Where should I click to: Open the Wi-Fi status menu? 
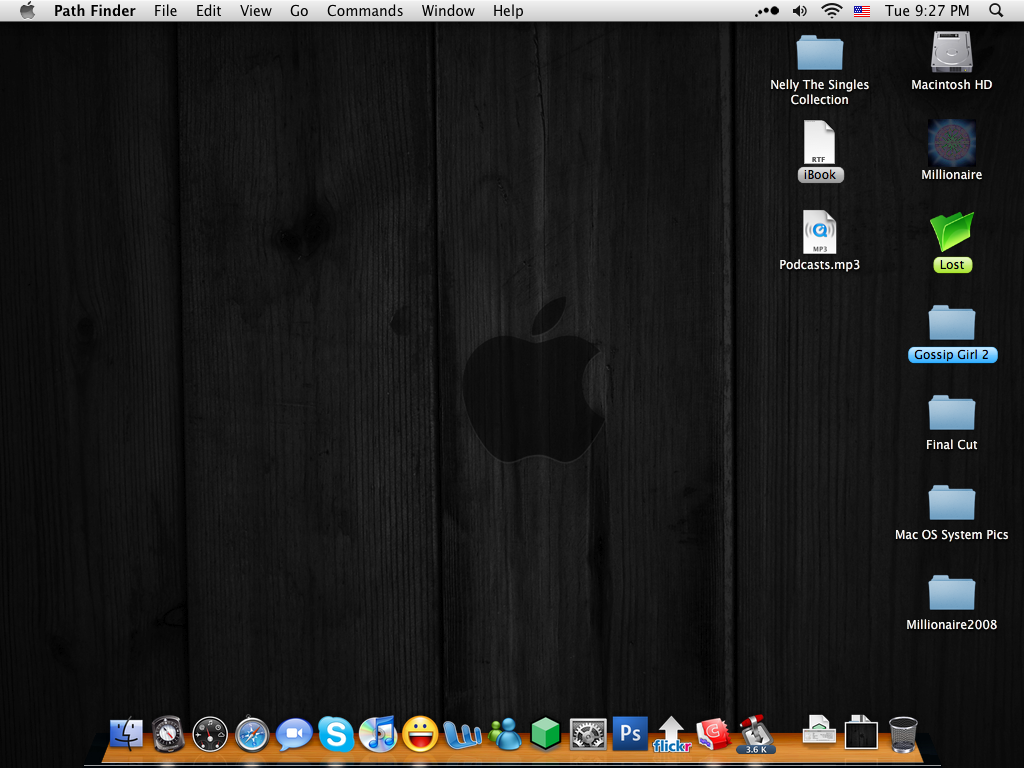click(832, 11)
